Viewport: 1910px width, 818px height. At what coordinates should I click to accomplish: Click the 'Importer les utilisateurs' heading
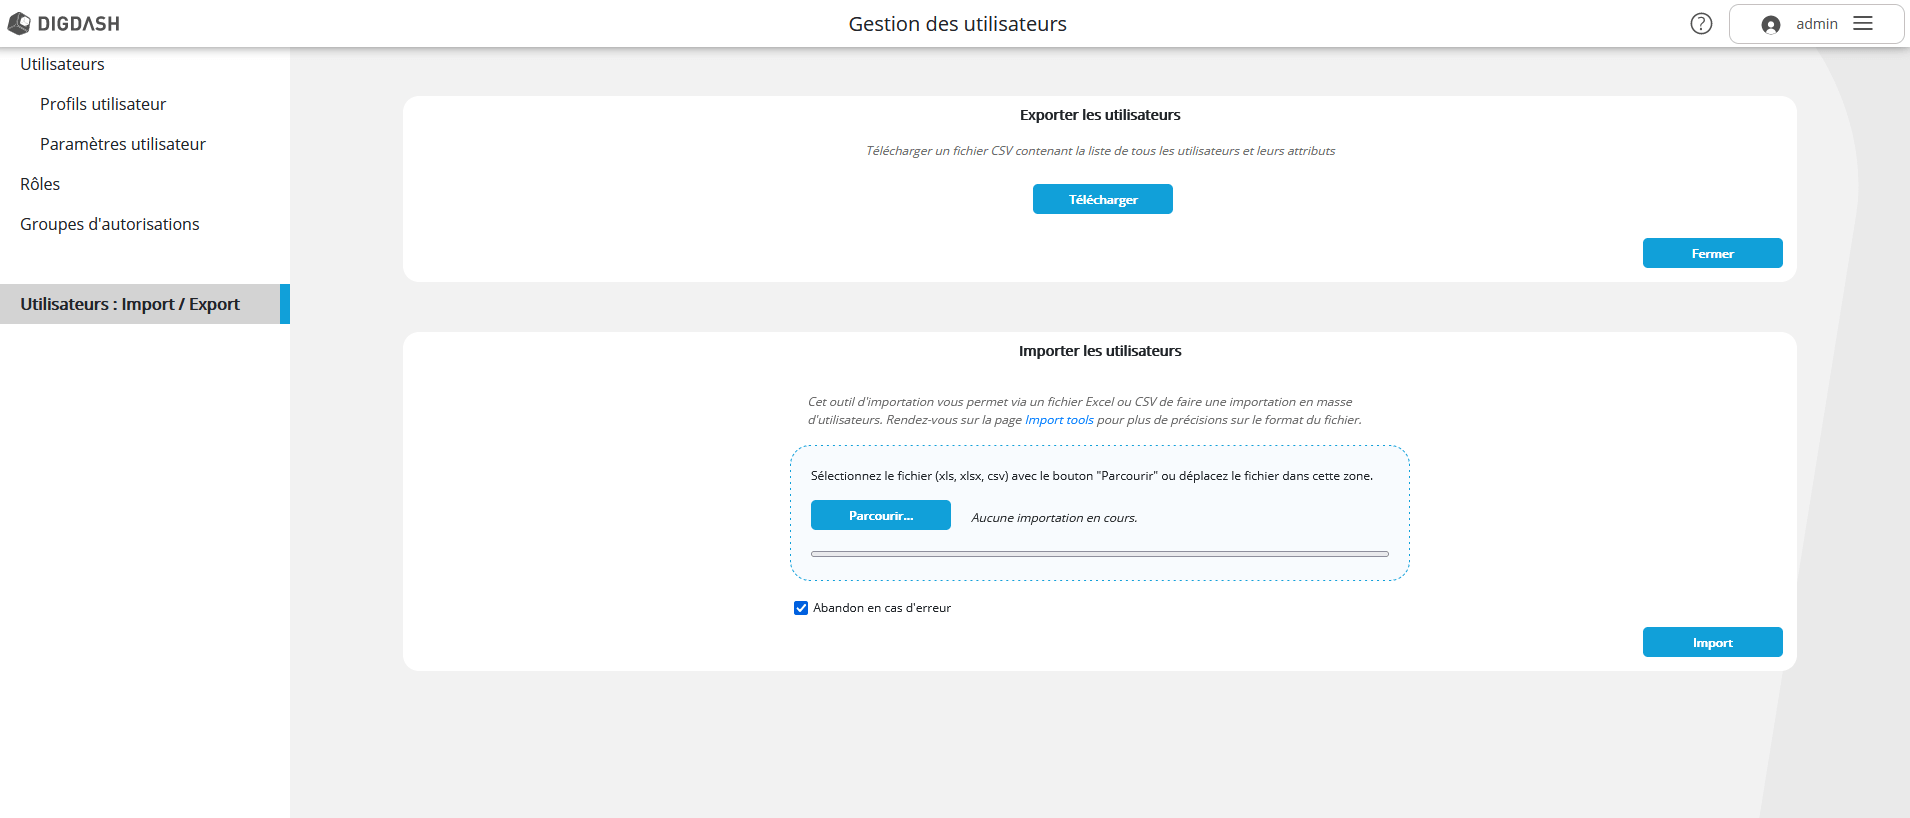(x=1100, y=351)
